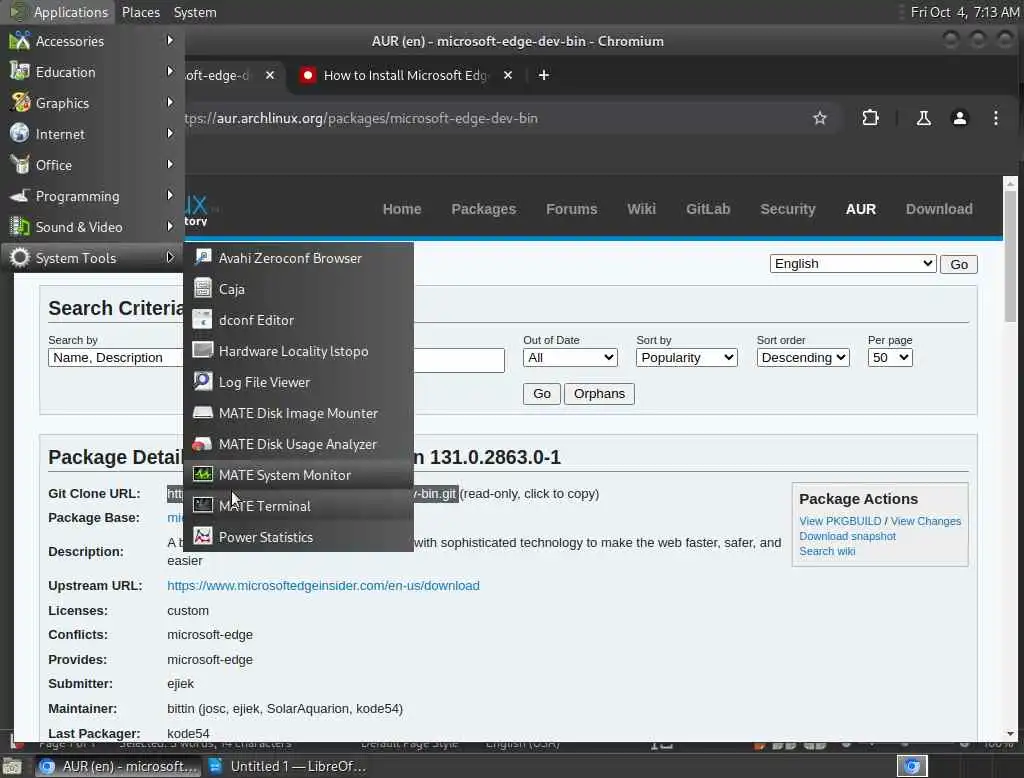
Task: Open the microsoftedgeinsider upstream URL
Action: [x=323, y=586]
